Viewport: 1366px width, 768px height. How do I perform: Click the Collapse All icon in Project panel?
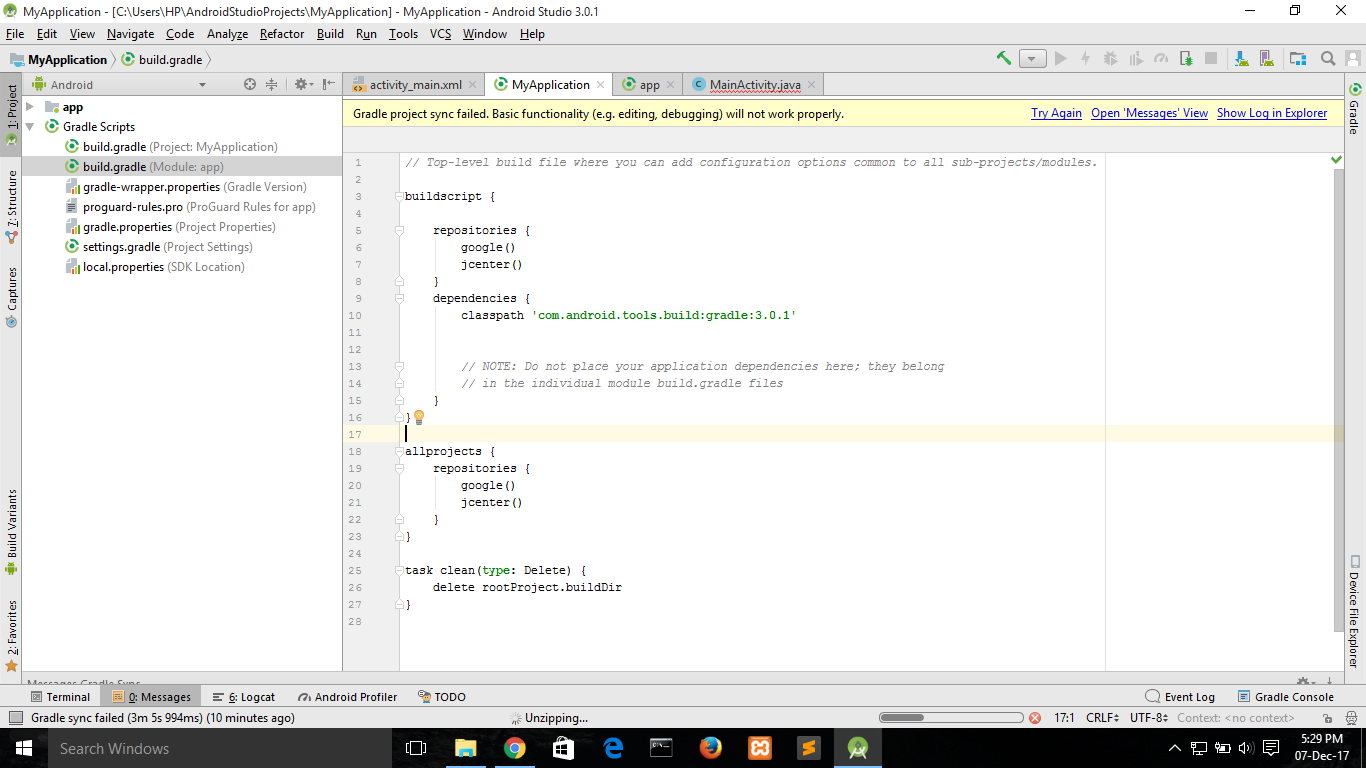(271, 85)
